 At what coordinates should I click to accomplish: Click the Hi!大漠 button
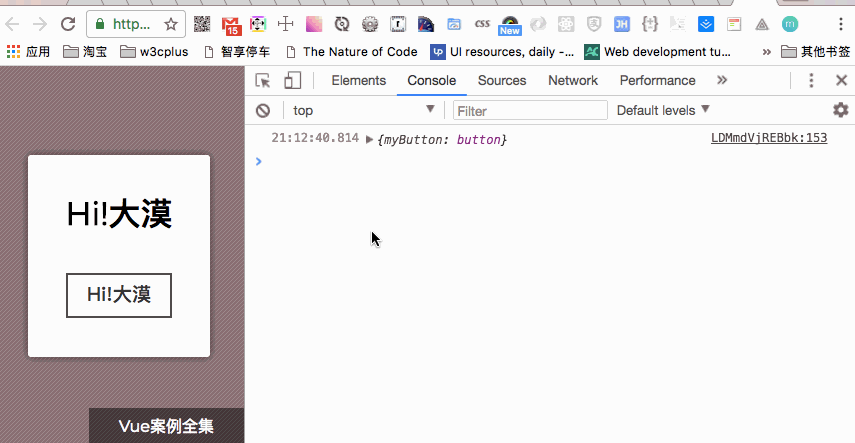click(119, 295)
